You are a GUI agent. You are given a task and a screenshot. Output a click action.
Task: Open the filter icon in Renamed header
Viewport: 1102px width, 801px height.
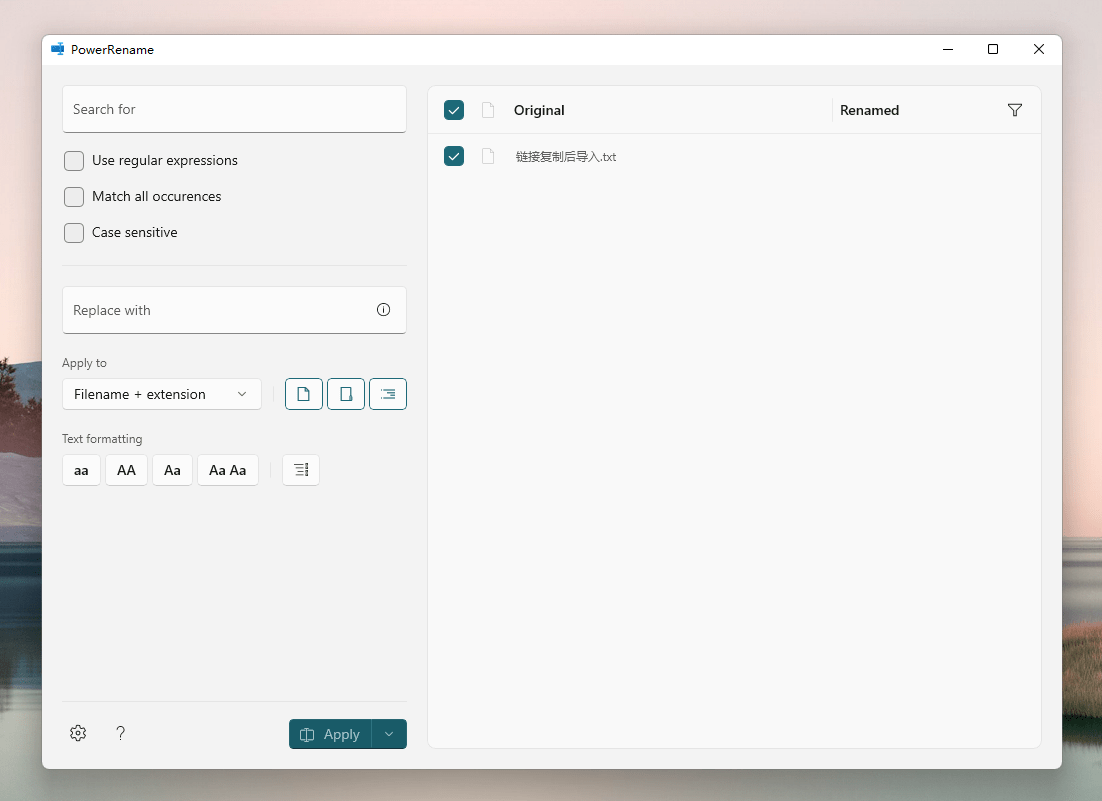(1015, 110)
